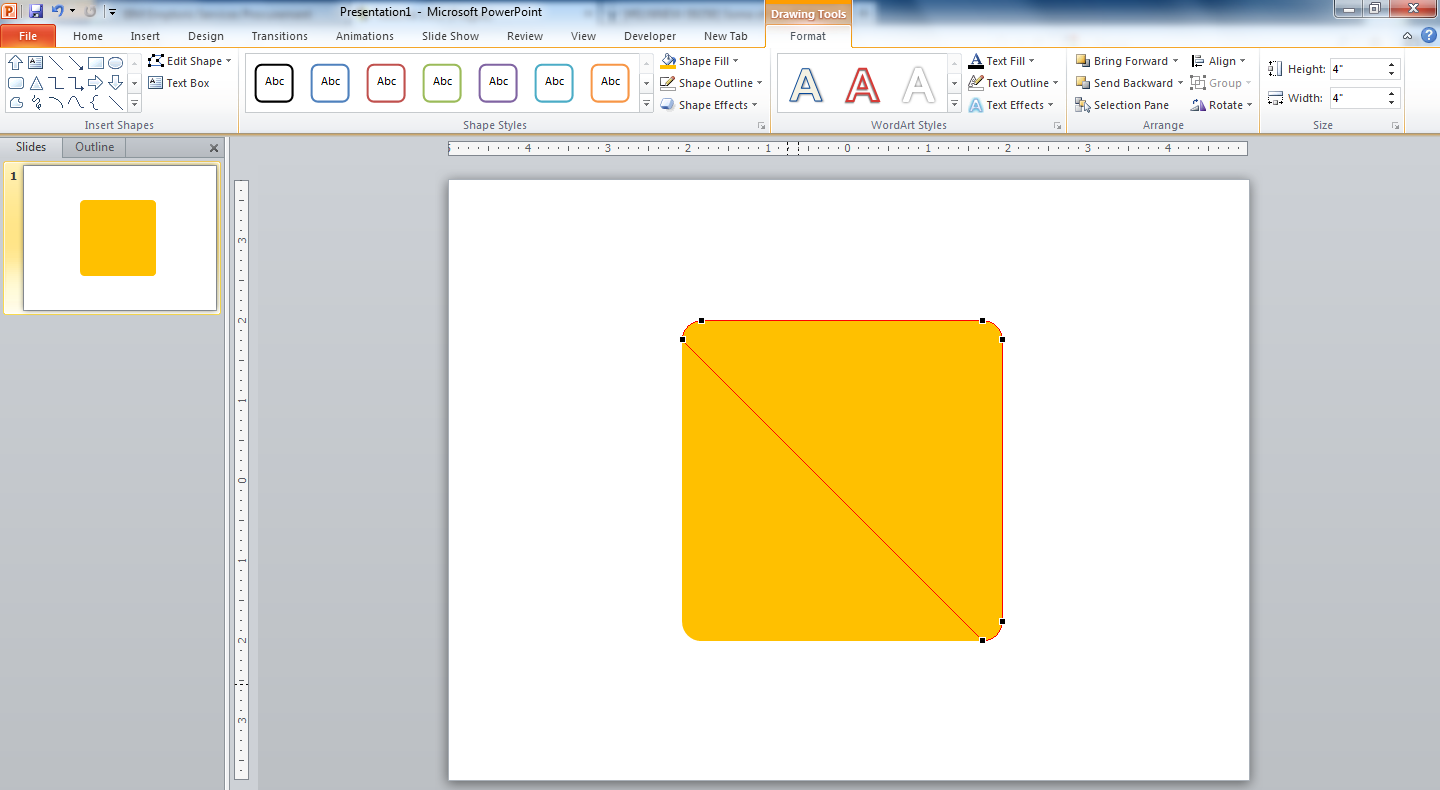Click the Redo icon in Quick Access Toolbar
Screen dimensions: 1440x790
(x=90, y=11)
